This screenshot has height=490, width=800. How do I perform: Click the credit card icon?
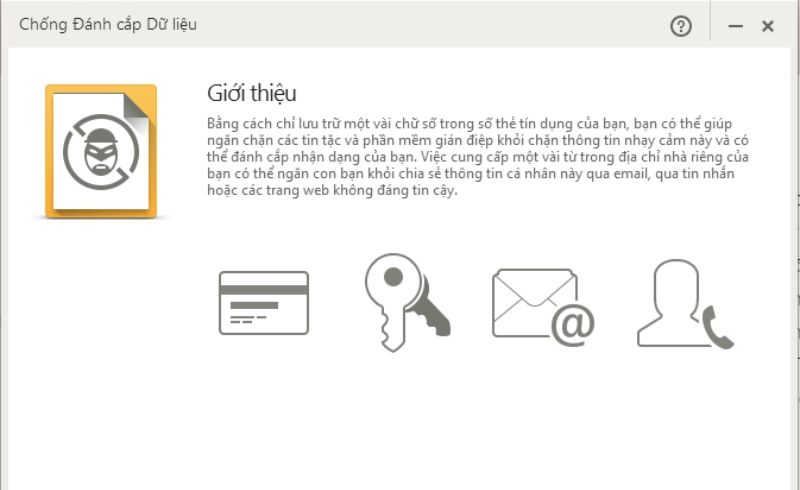pyautogui.click(x=264, y=303)
